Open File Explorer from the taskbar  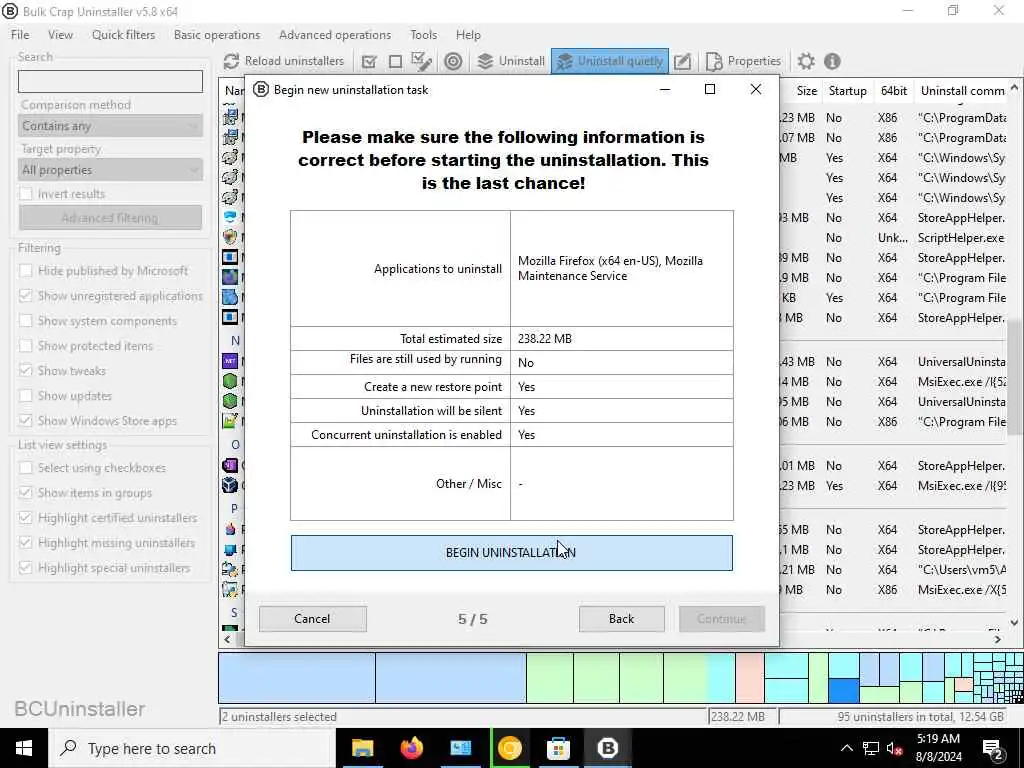pyautogui.click(x=362, y=748)
